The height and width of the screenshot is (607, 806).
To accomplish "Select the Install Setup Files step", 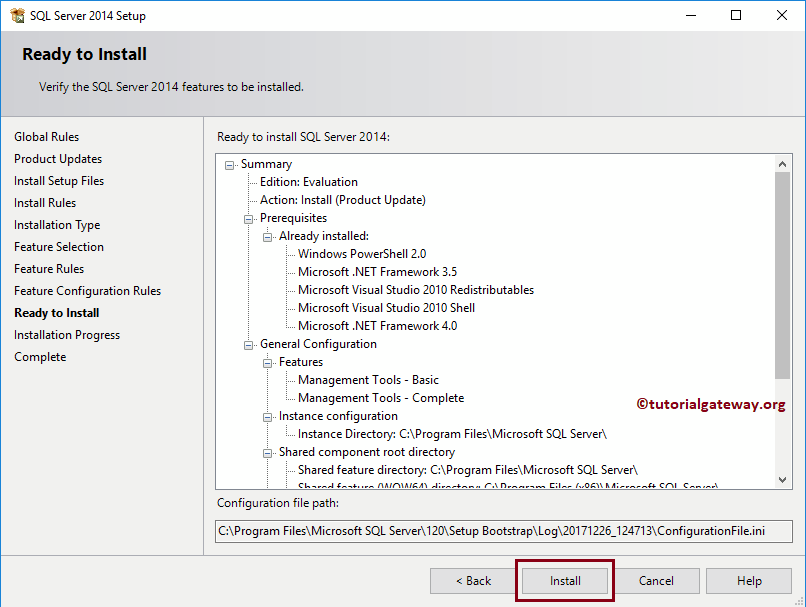I will pos(59,181).
